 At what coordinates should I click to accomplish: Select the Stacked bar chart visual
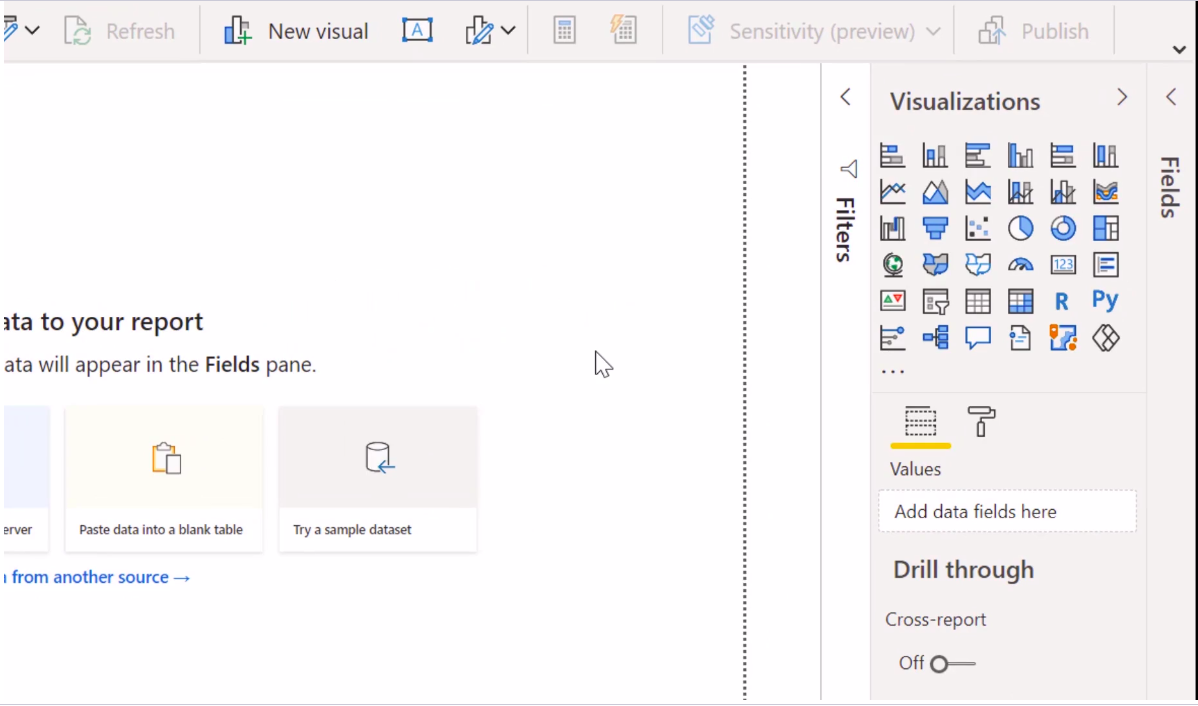[892, 156]
